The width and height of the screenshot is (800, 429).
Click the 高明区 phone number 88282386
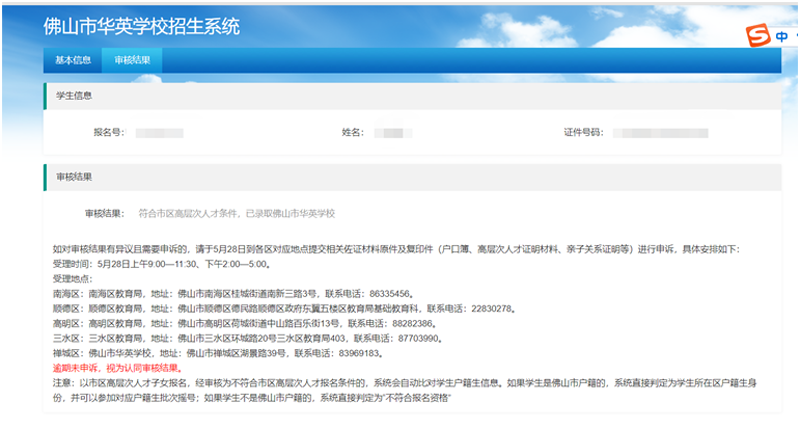pos(410,324)
